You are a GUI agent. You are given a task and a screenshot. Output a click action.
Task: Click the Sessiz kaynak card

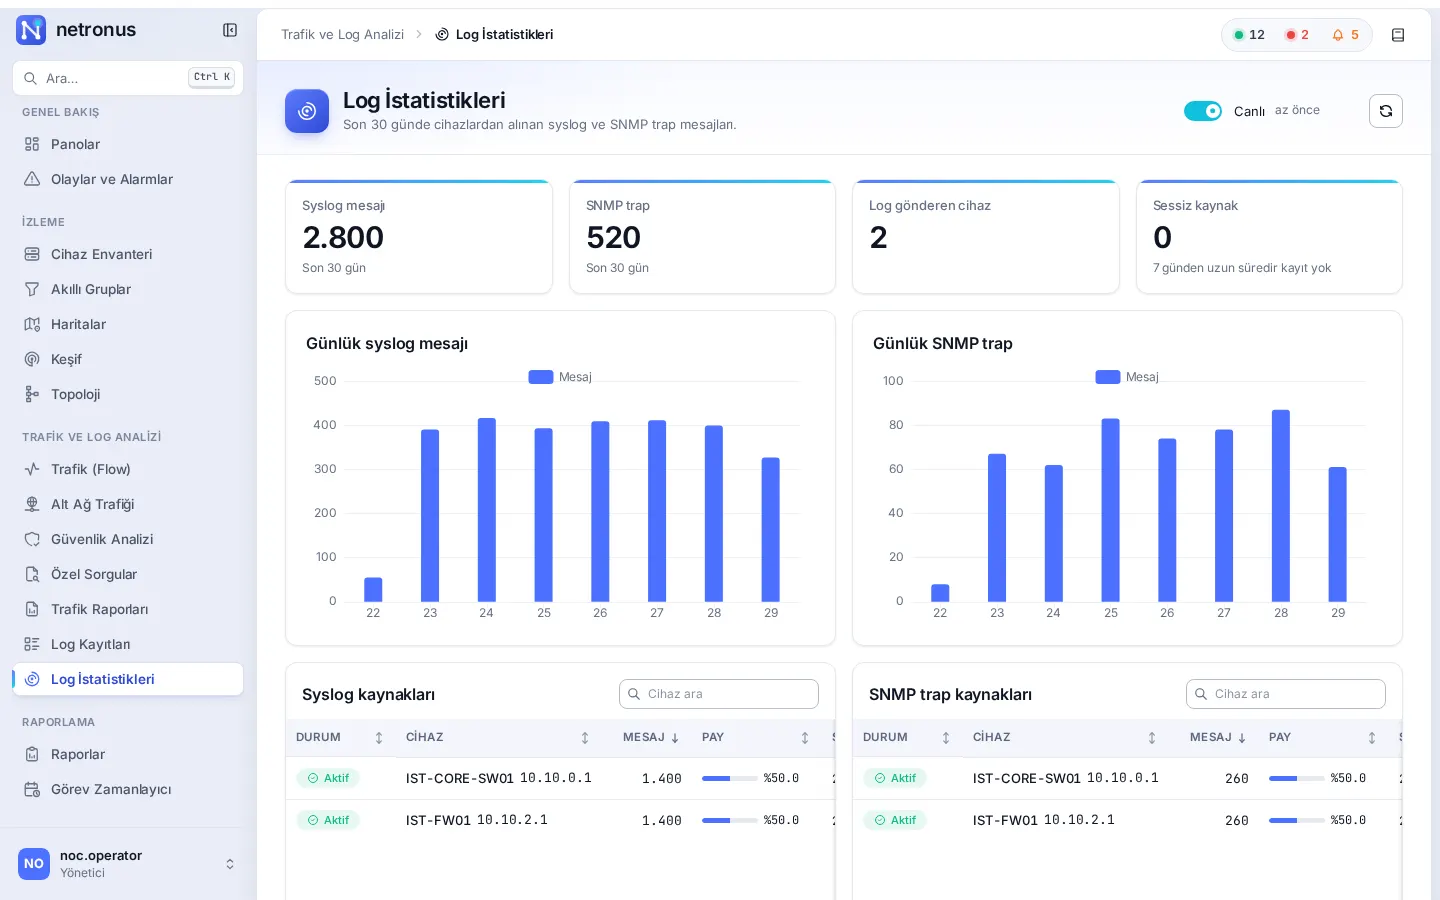pos(1269,237)
